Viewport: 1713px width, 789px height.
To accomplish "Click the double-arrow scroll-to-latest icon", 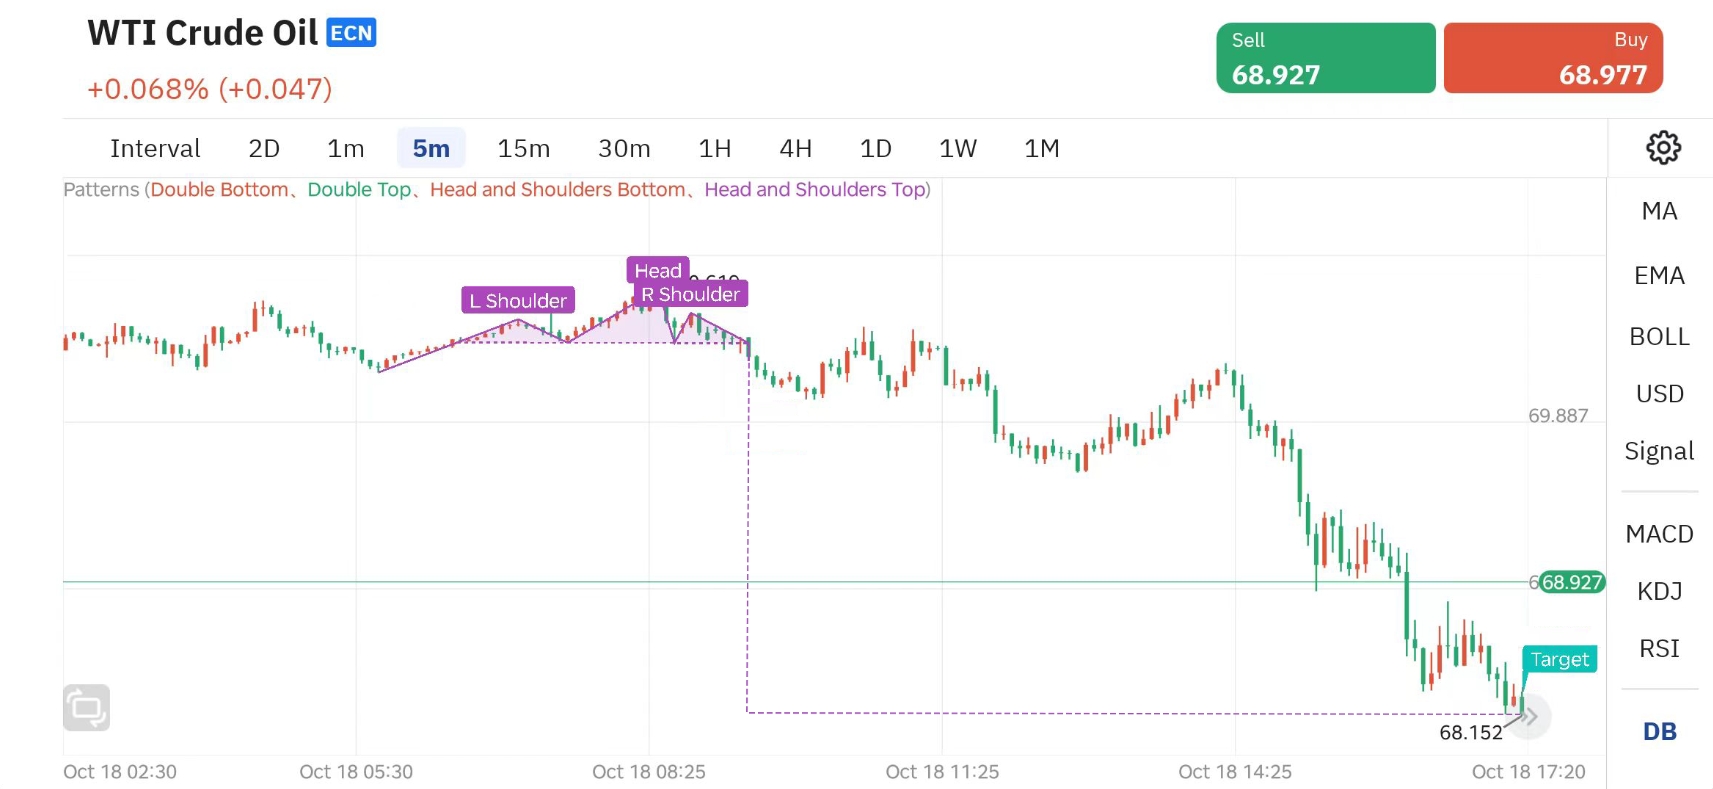I will click(1529, 716).
